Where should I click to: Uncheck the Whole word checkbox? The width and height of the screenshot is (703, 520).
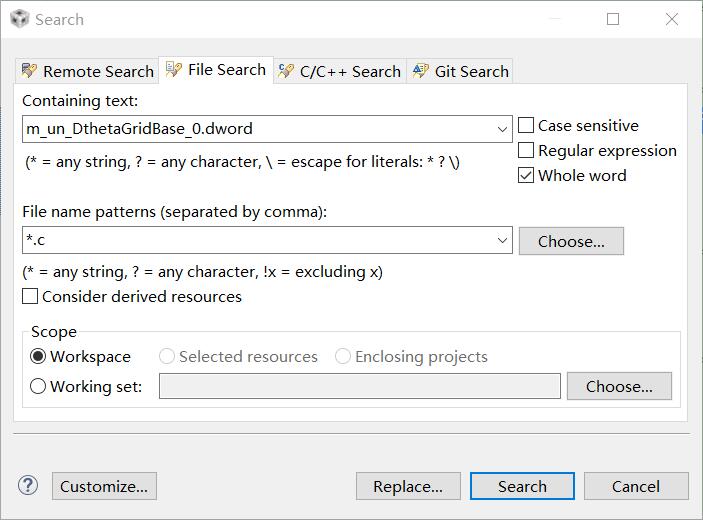tap(526, 176)
